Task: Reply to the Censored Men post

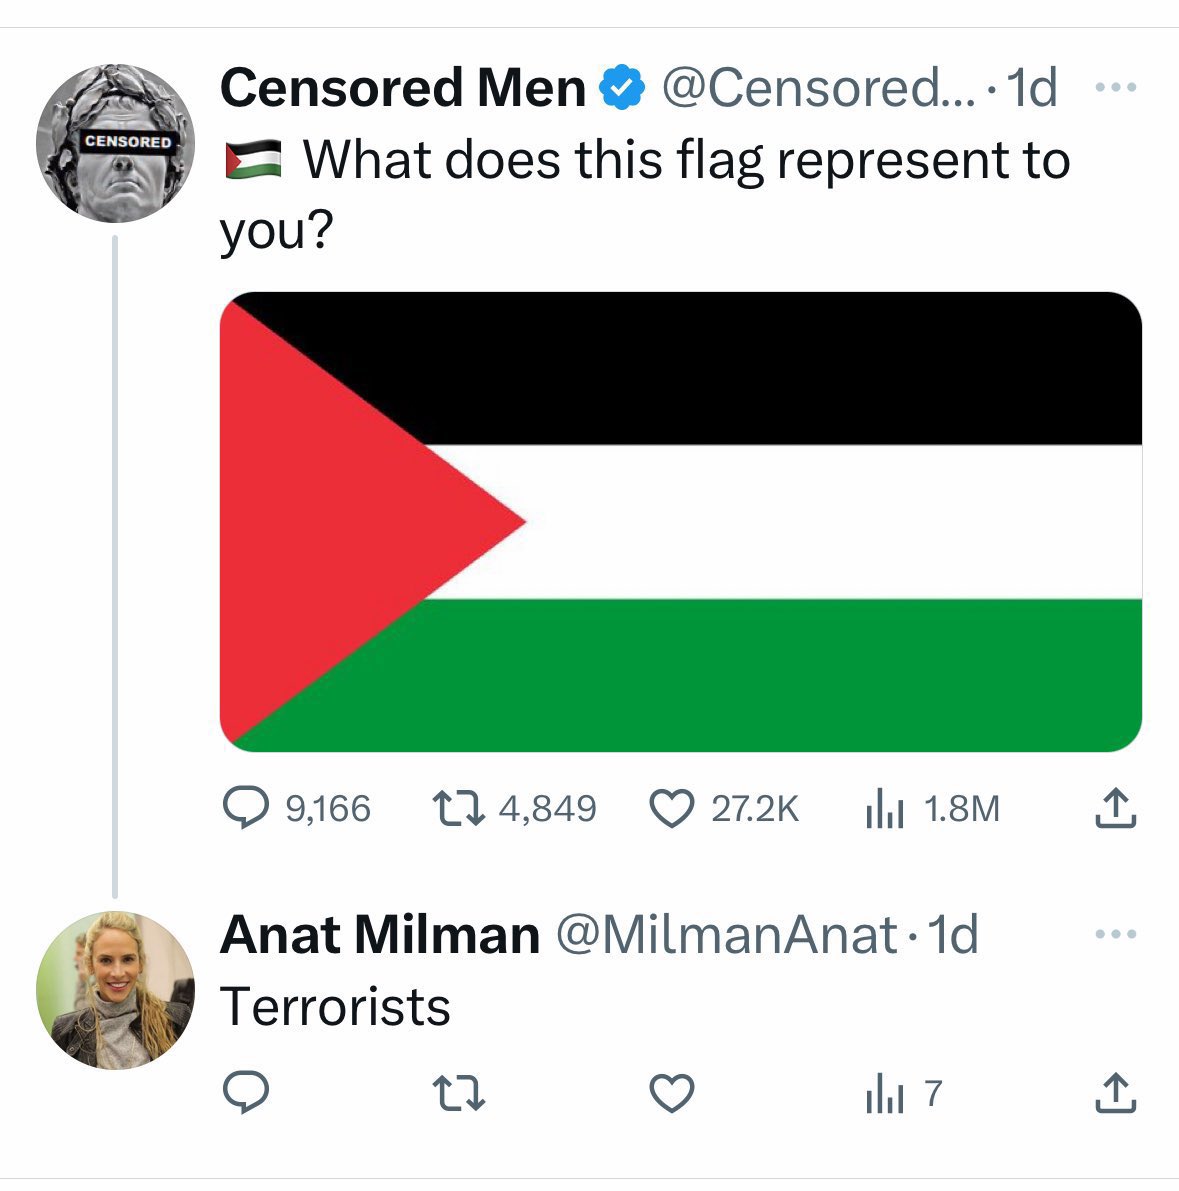Action: coord(245,808)
